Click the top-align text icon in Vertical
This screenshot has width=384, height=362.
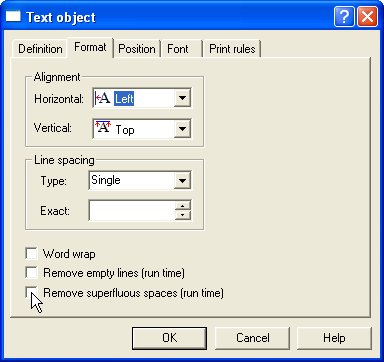[x=103, y=128]
